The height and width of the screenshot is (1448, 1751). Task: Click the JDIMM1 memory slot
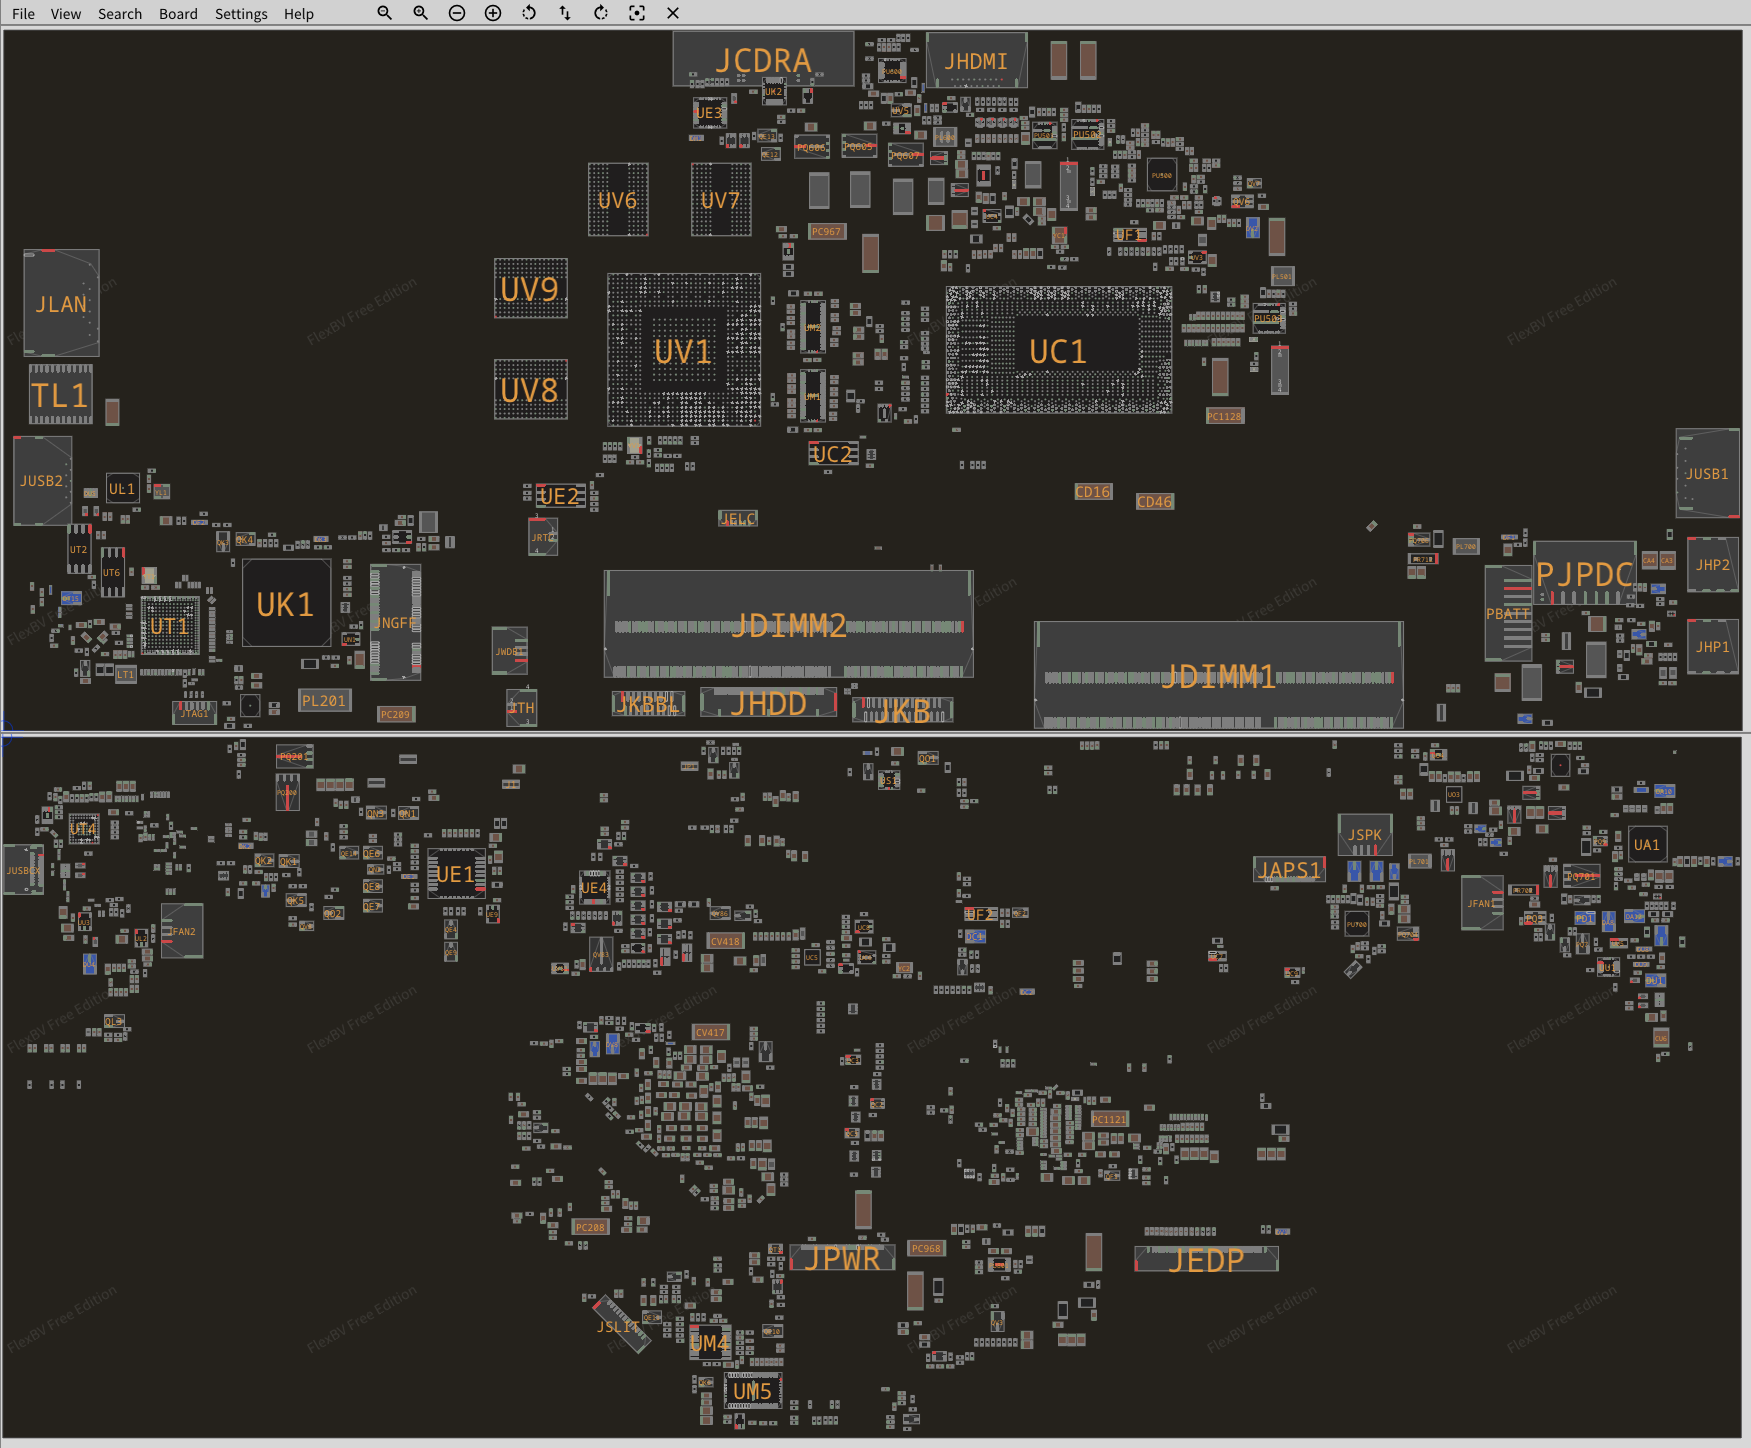1218,677
